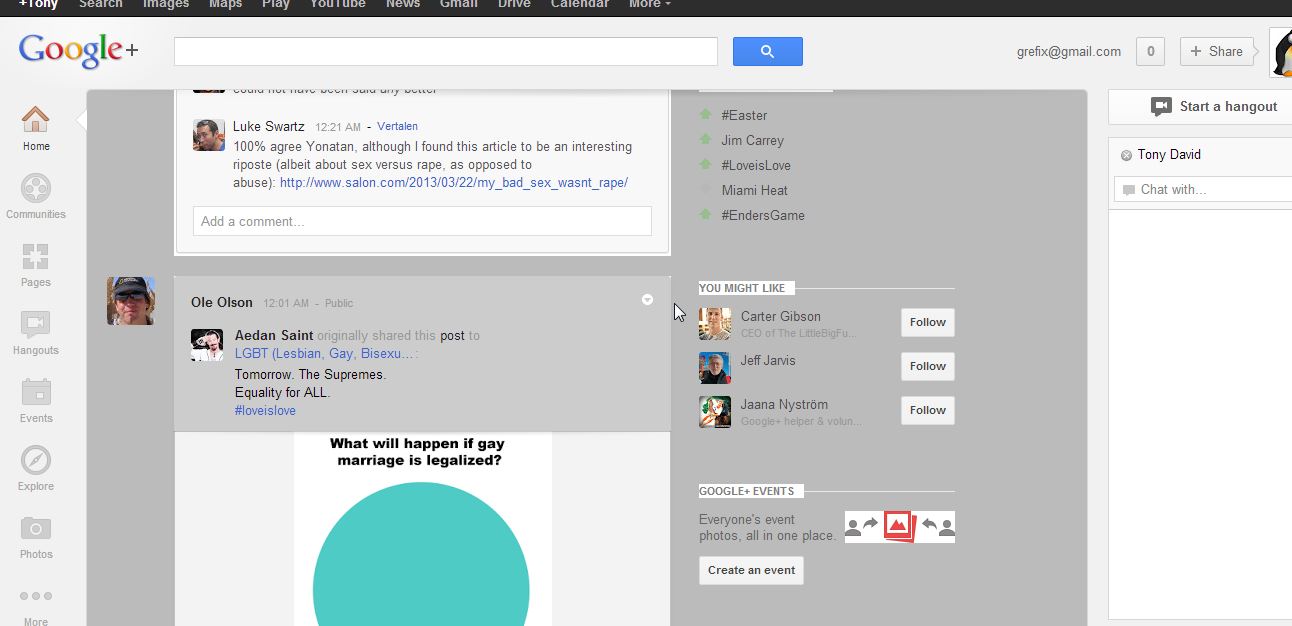1292x626 pixels.
Task: Open Luke Swartz name link
Action: coord(269,126)
